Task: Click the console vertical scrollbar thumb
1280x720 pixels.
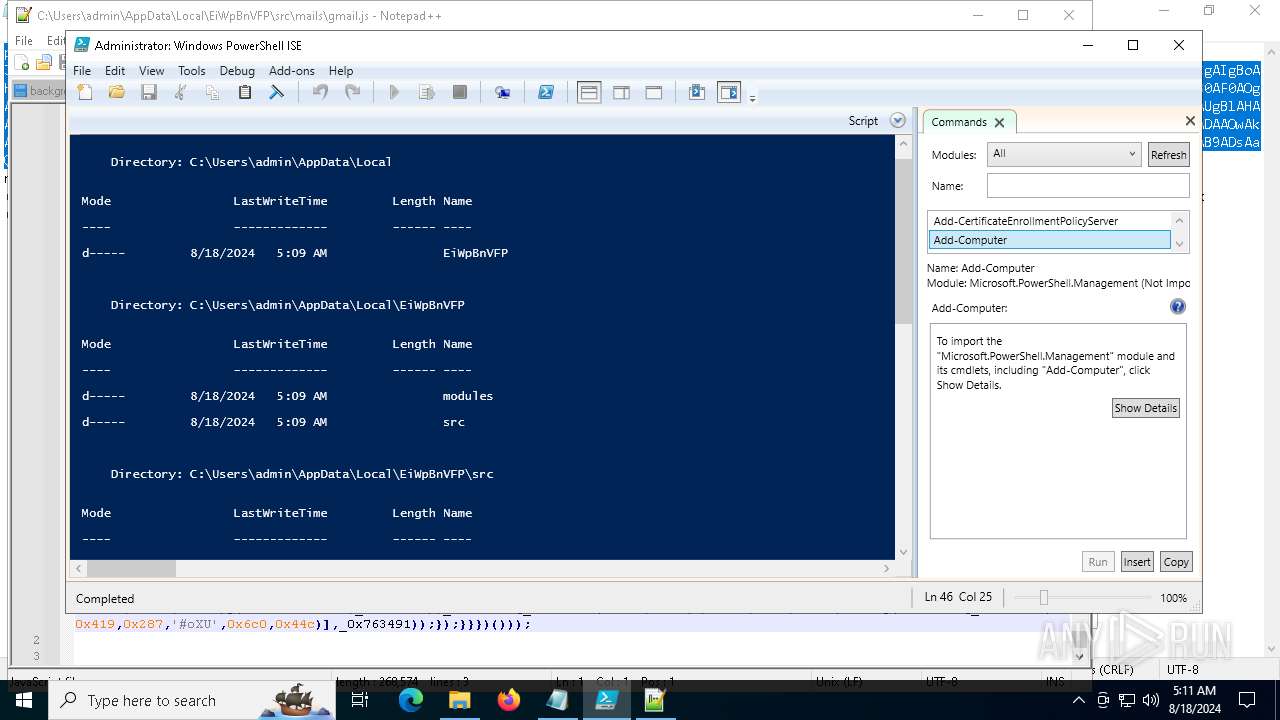Action: 904,242
